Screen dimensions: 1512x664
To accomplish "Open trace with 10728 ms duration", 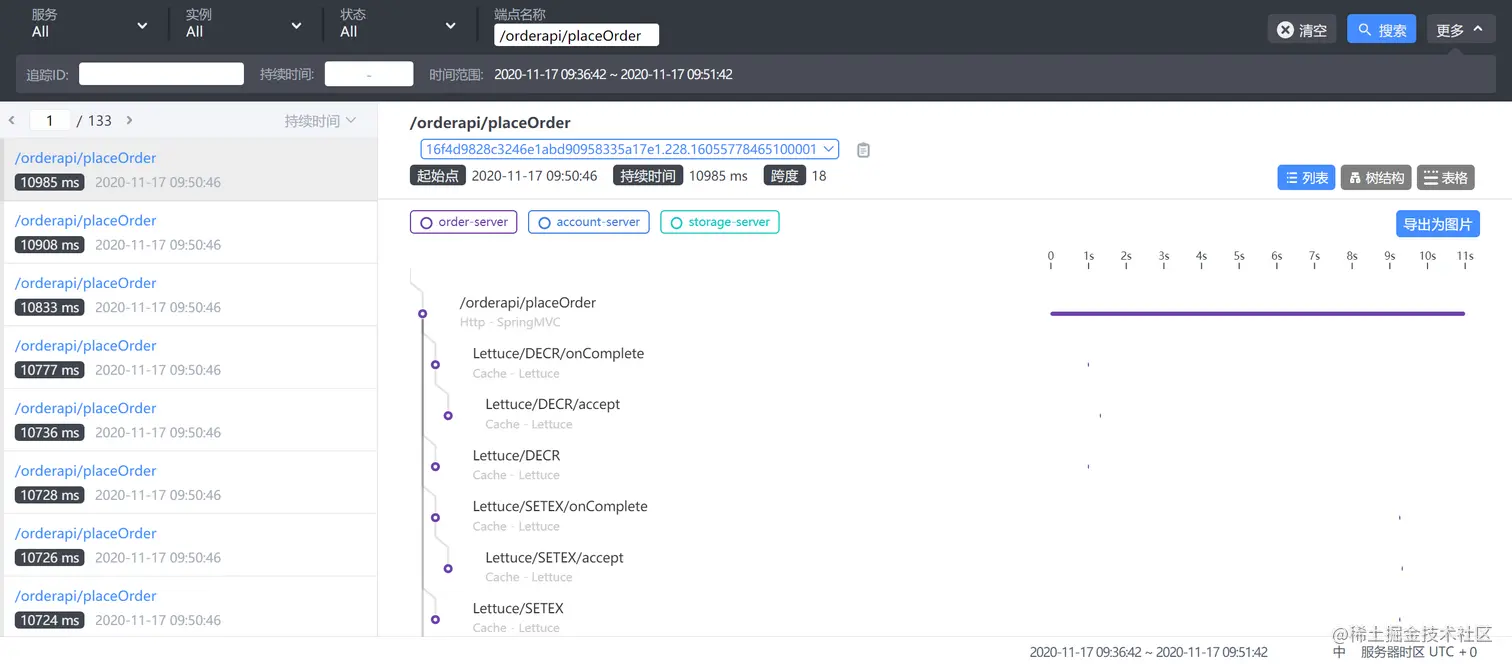I will pyautogui.click(x=190, y=482).
